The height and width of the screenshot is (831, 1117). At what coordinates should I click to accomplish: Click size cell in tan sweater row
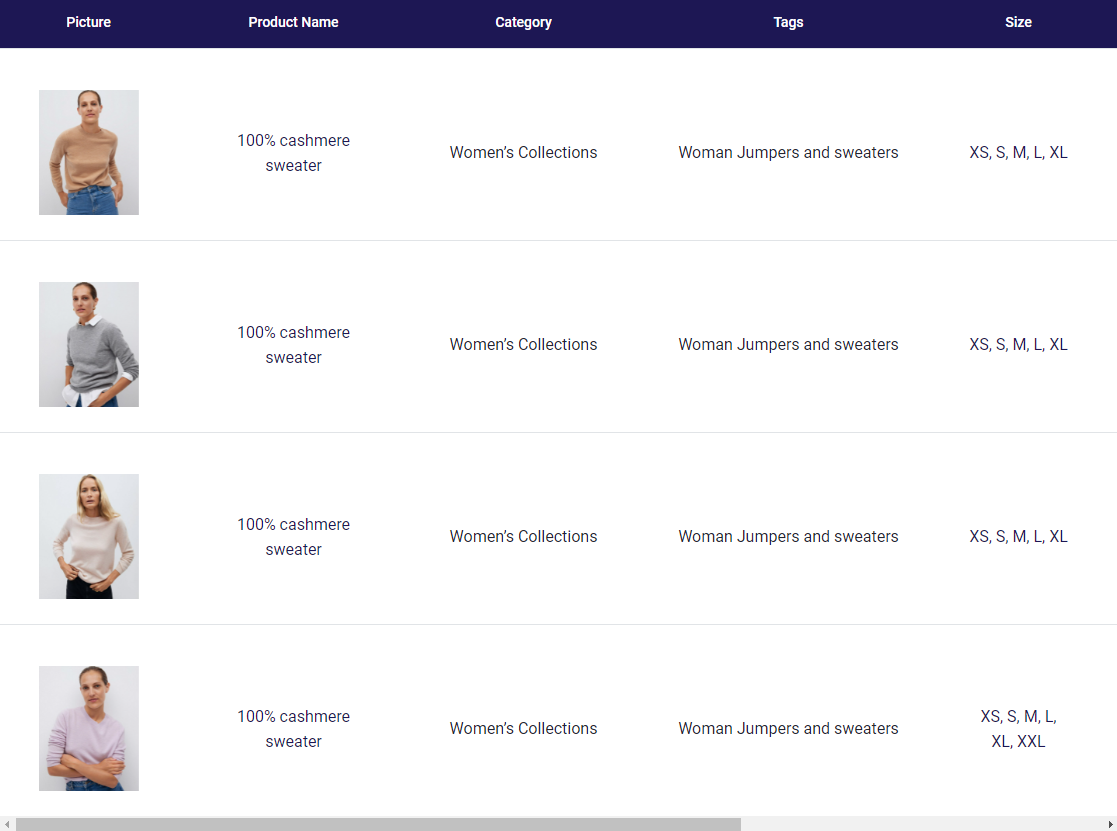(1018, 152)
